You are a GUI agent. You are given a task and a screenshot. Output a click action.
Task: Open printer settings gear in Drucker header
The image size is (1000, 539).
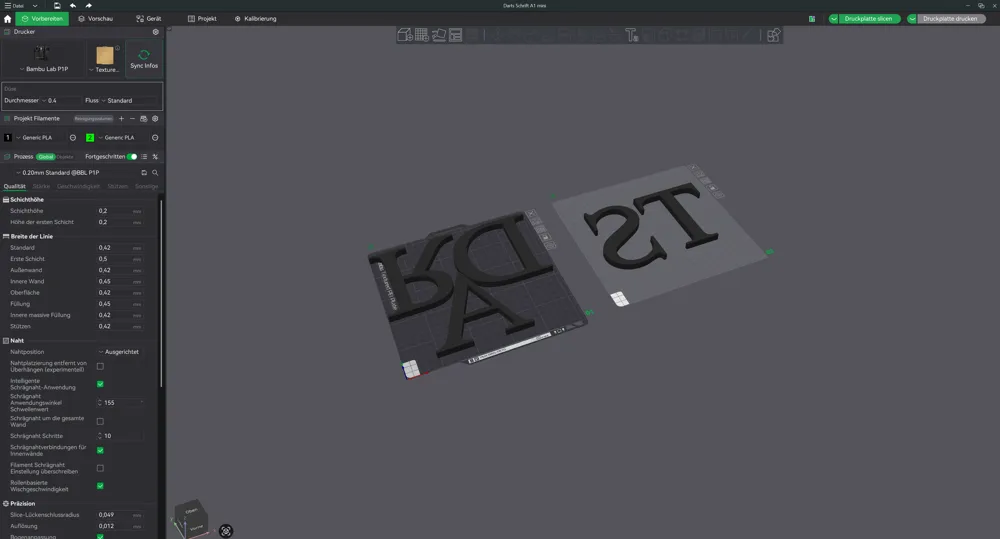pyautogui.click(x=156, y=32)
